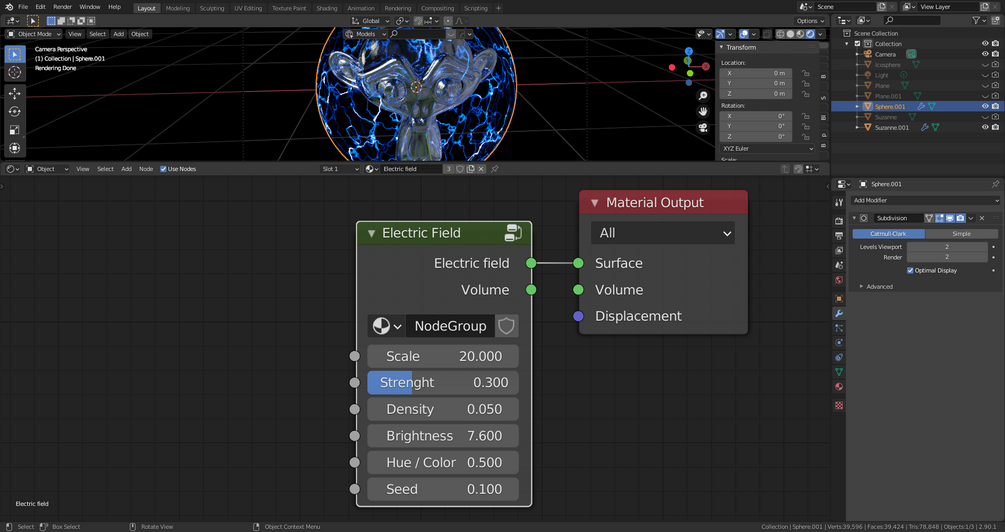Open the node editor Node menu
The width and height of the screenshot is (1005, 532).
[x=146, y=169]
